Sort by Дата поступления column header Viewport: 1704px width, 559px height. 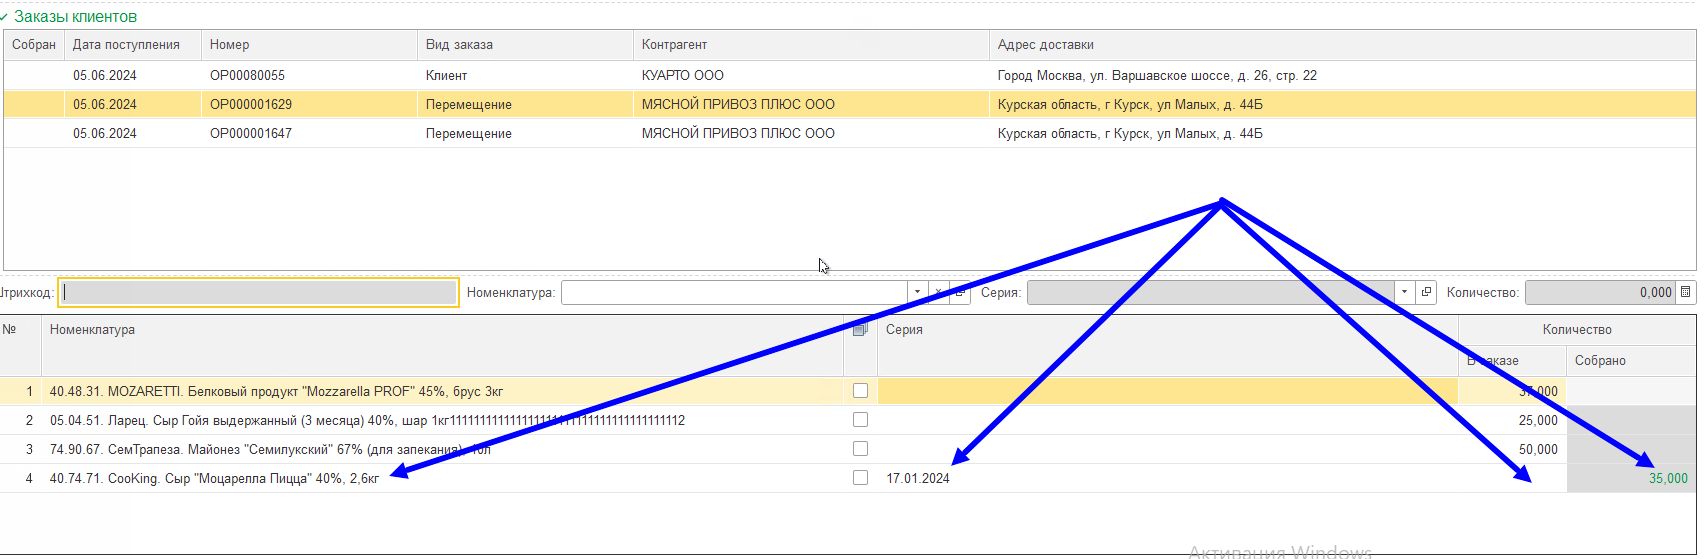[x=133, y=44]
